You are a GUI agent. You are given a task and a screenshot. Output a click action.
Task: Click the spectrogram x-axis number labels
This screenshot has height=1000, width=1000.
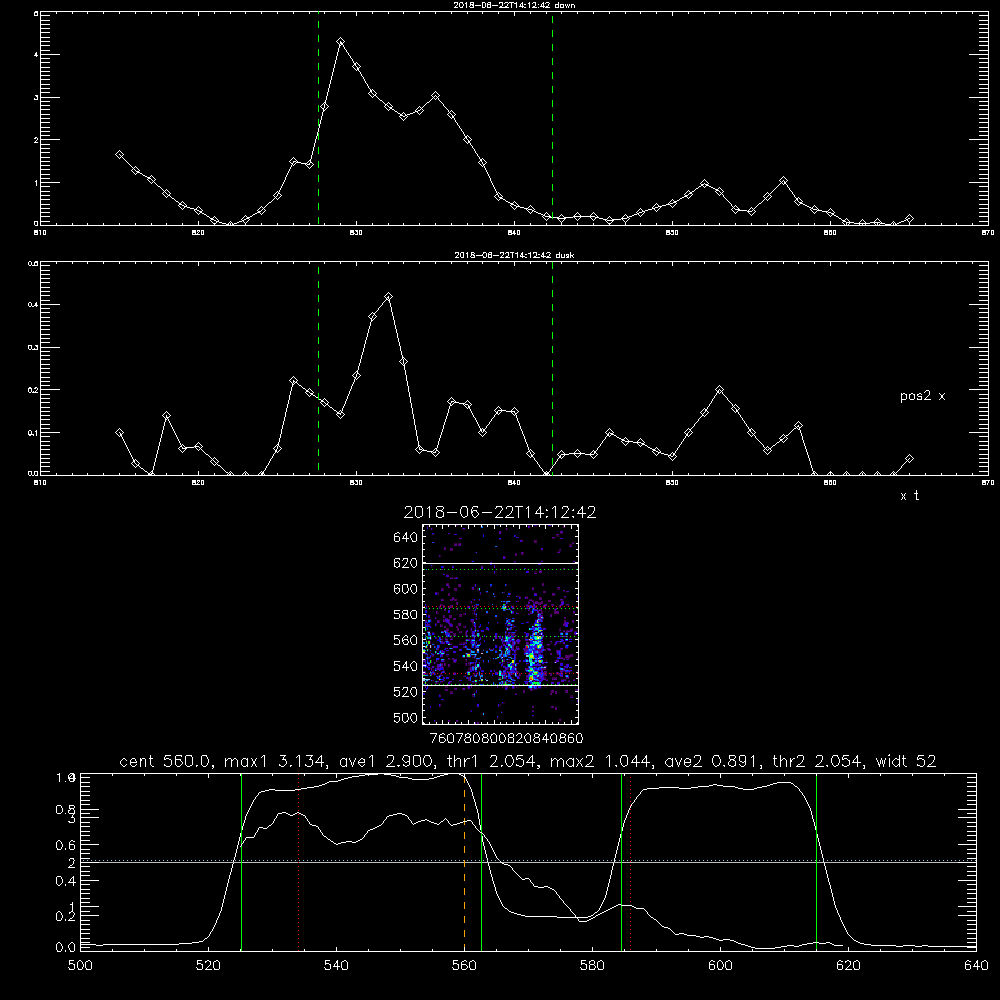pyautogui.click(x=507, y=739)
